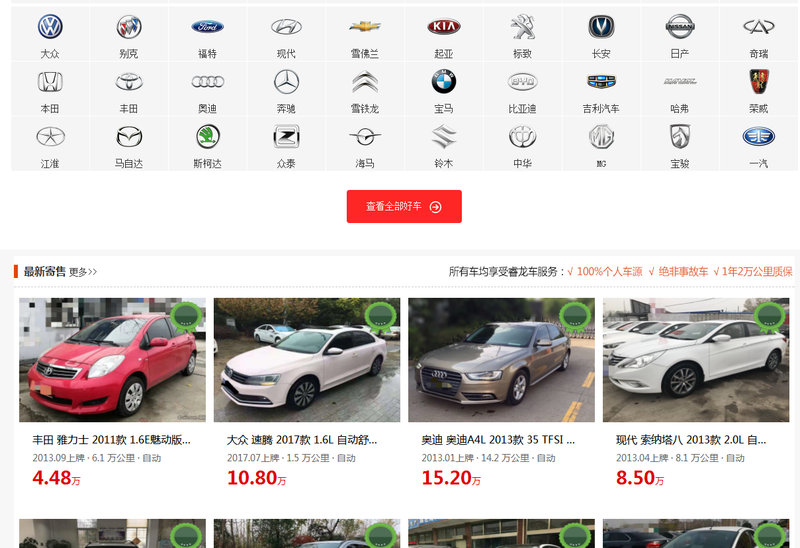Pick the Roewe (荣威) shield logo
This screenshot has width=800, height=548.
coord(759,82)
